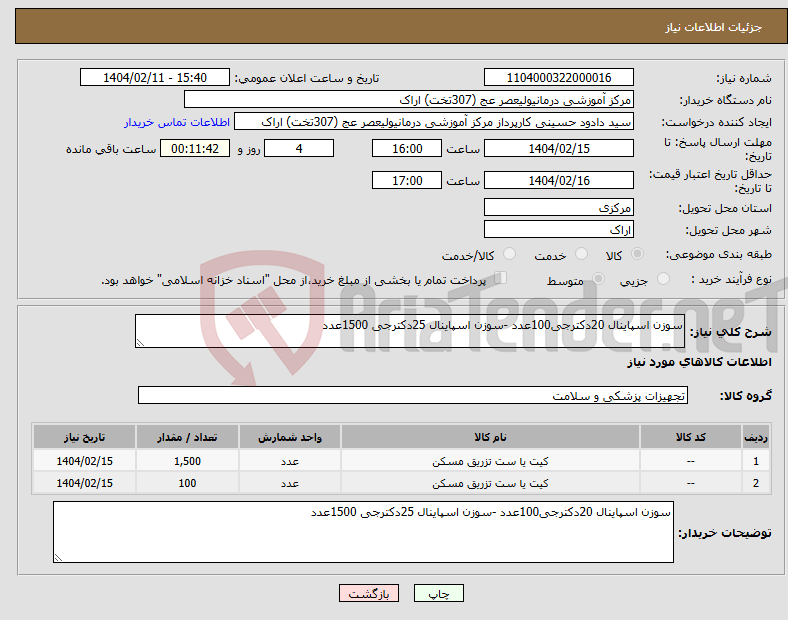Click the نام کالا column header
This screenshot has height=620, width=788.
coord(490,437)
